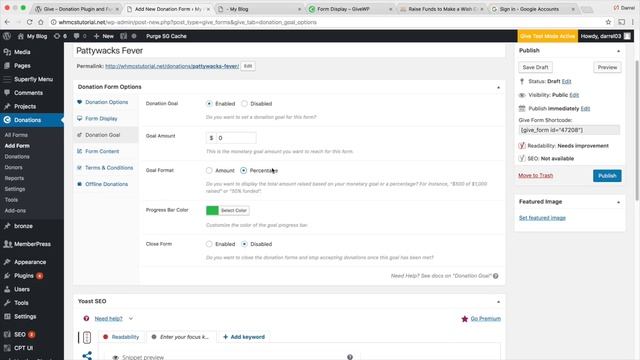Set Close Form to Disabled

click(x=244, y=244)
